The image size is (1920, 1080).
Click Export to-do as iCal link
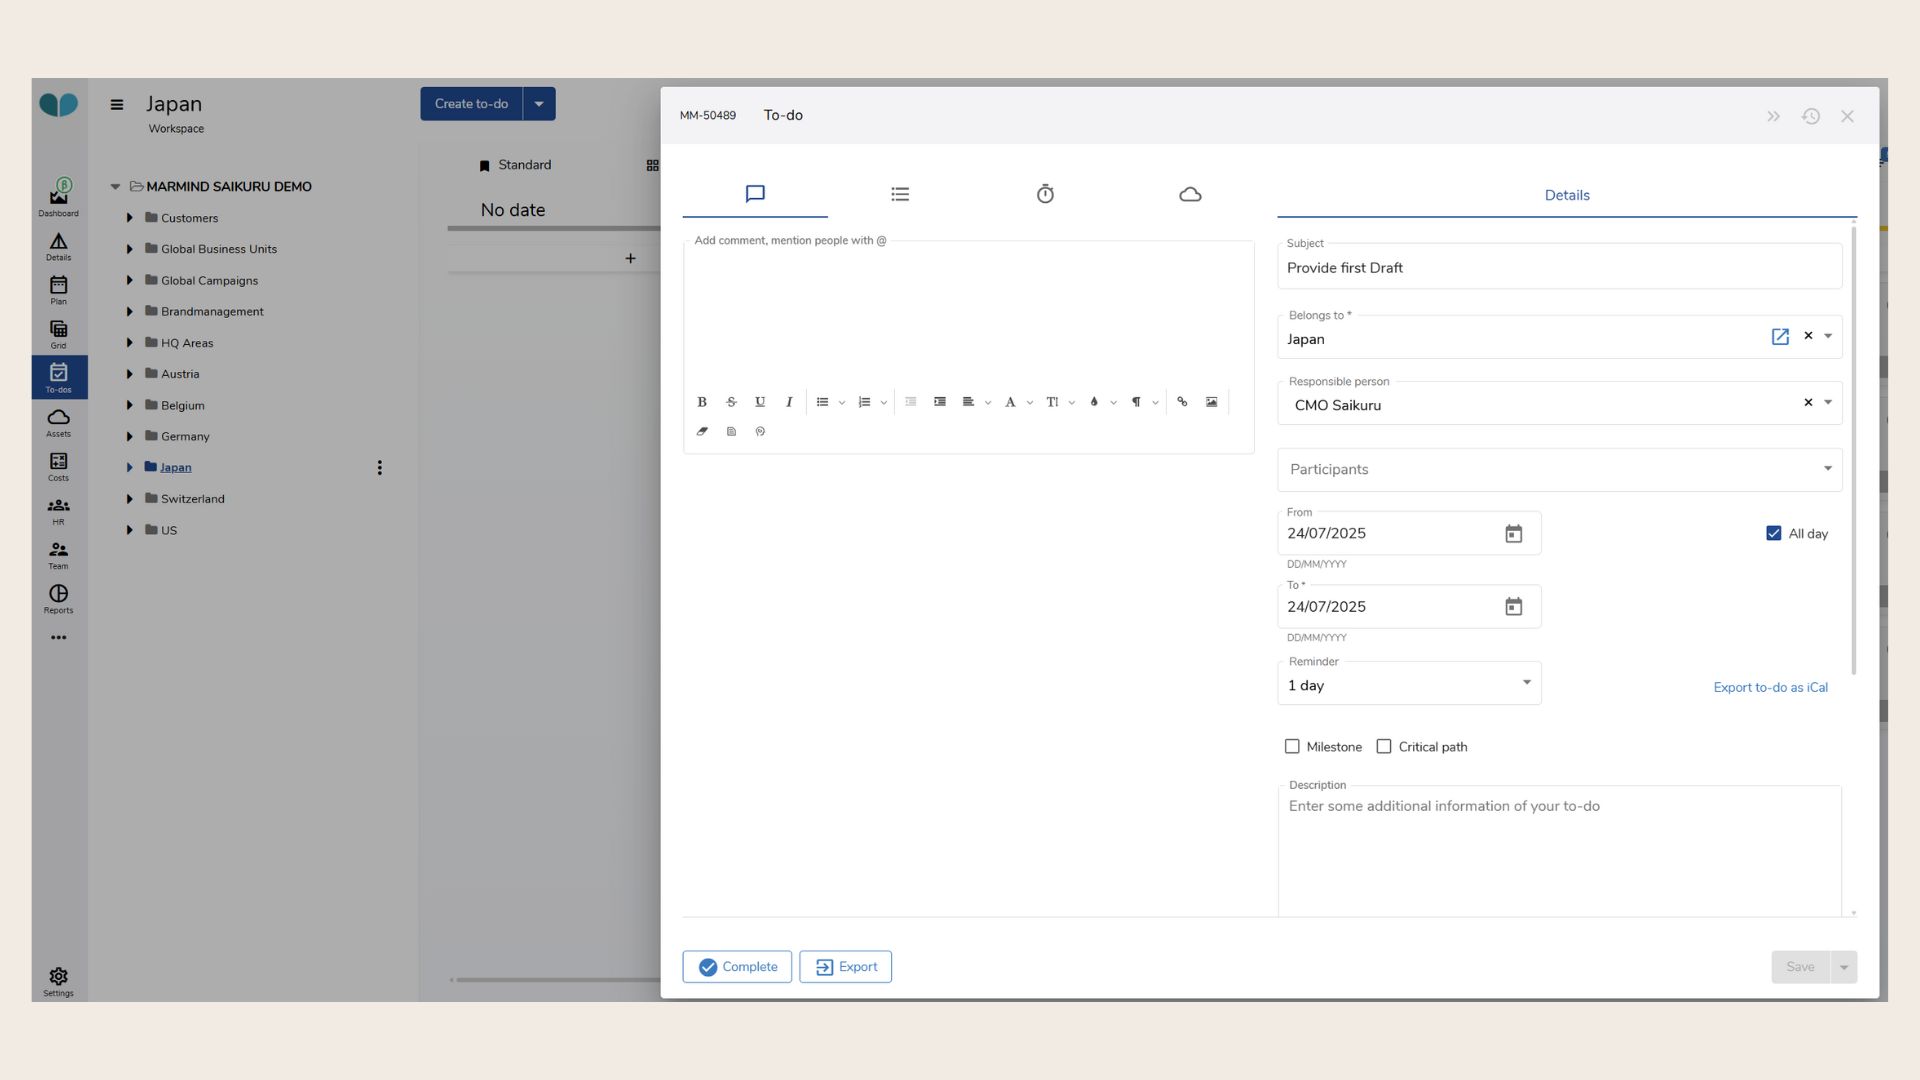tap(1770, 688)
